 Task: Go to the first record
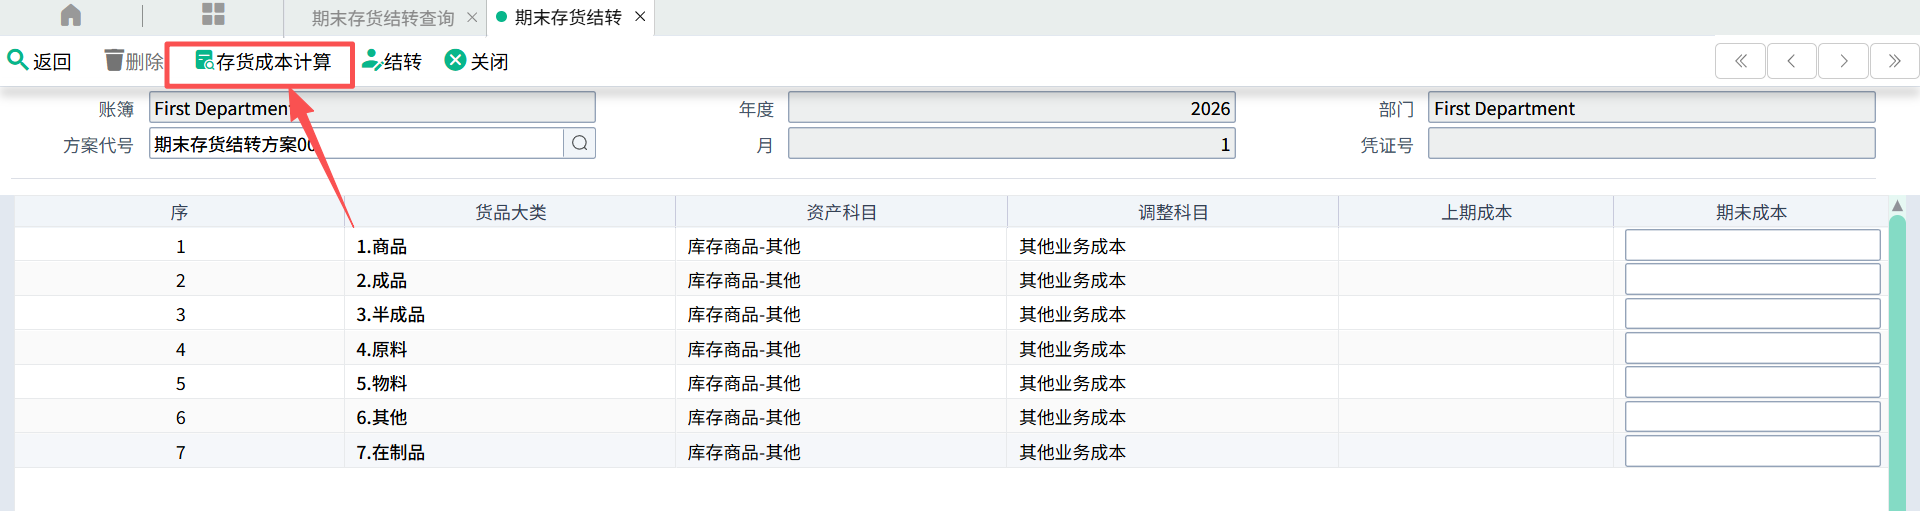[1740, 61]
